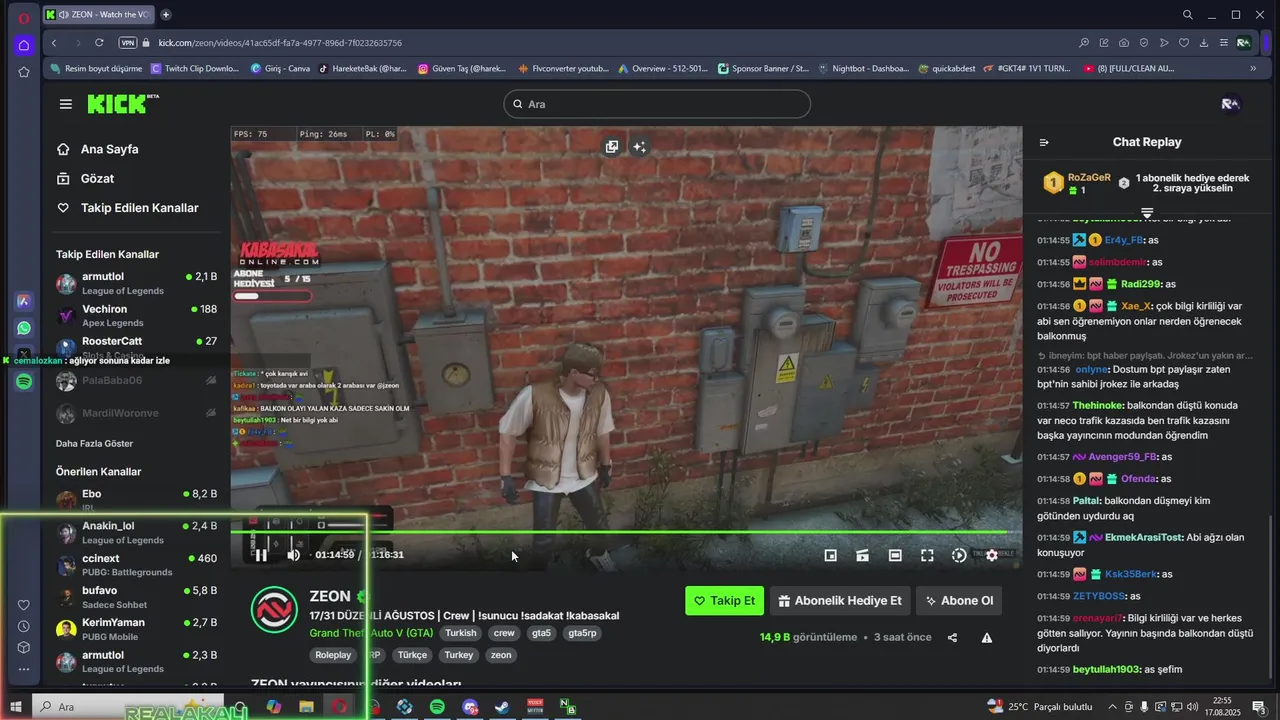Toggle the VPN badge in address bar
The height and width of the screenshot is (720, 1280).
(x=127, y=42)
